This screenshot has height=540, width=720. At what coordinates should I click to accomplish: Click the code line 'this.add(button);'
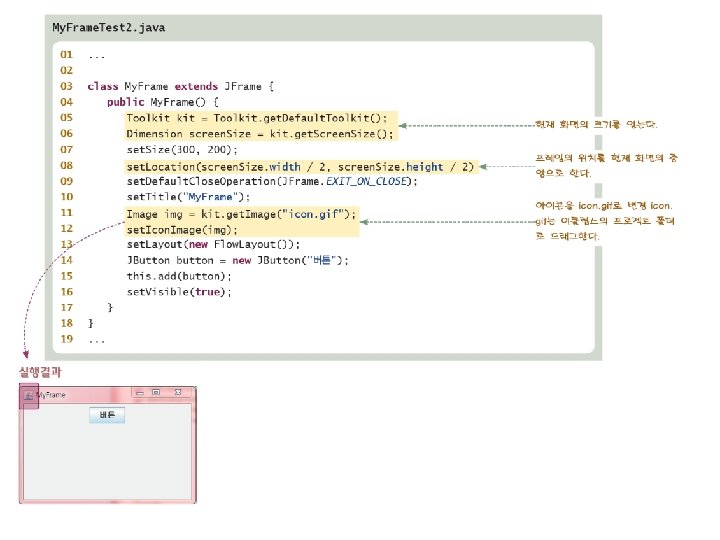(x=179, y=276)
